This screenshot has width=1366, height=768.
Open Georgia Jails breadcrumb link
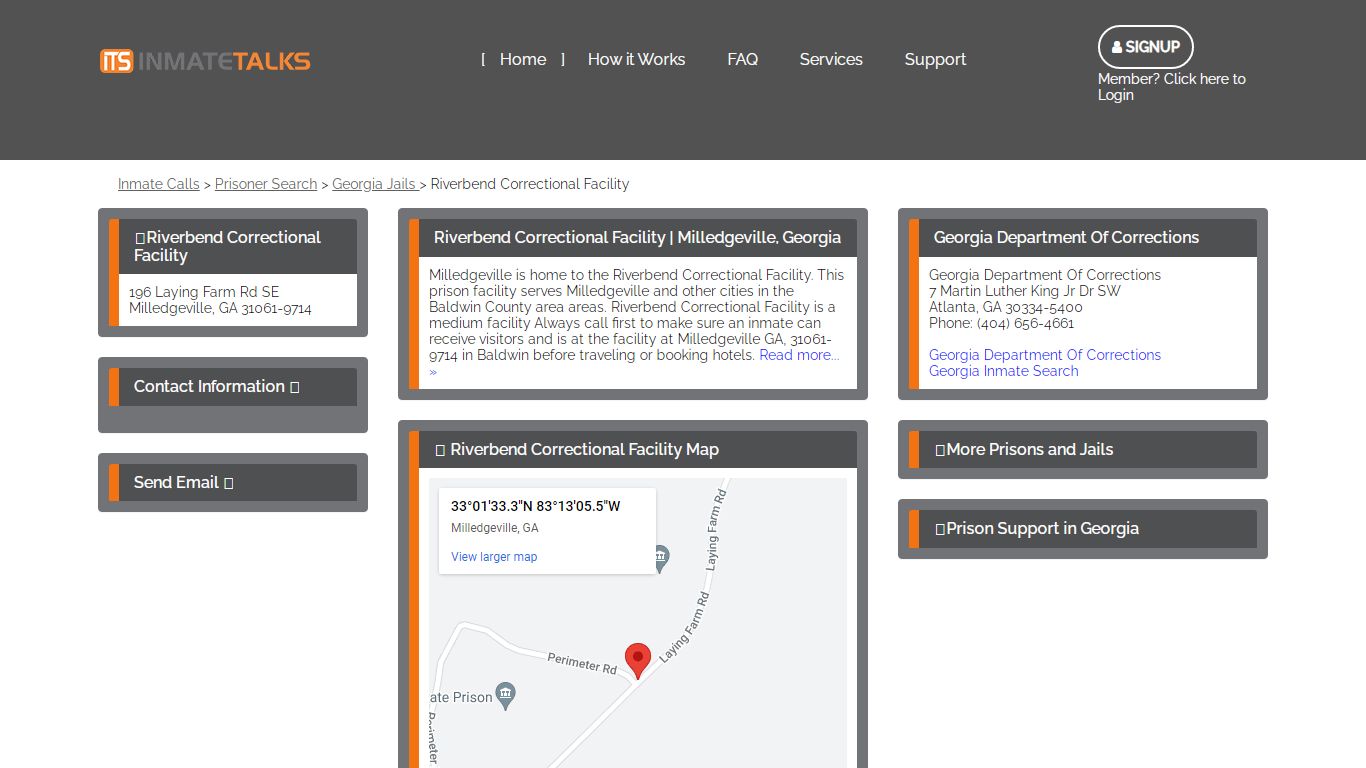374,184
